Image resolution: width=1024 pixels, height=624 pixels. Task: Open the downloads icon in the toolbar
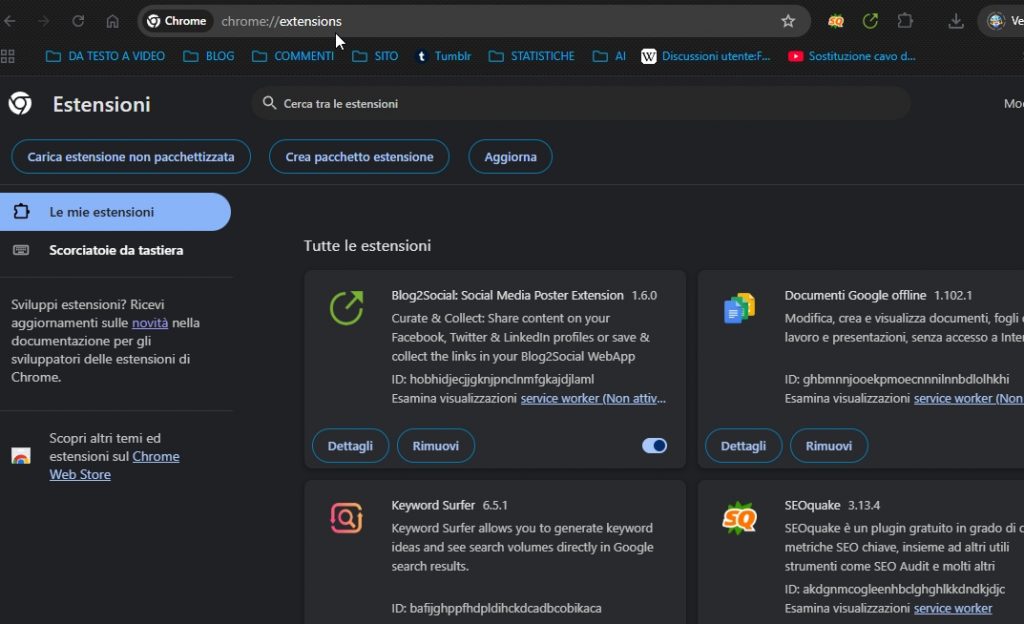pos(955,21)
